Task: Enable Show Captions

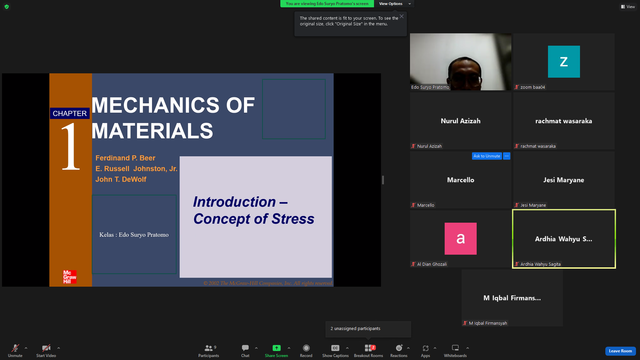Action: pos(335,350)
